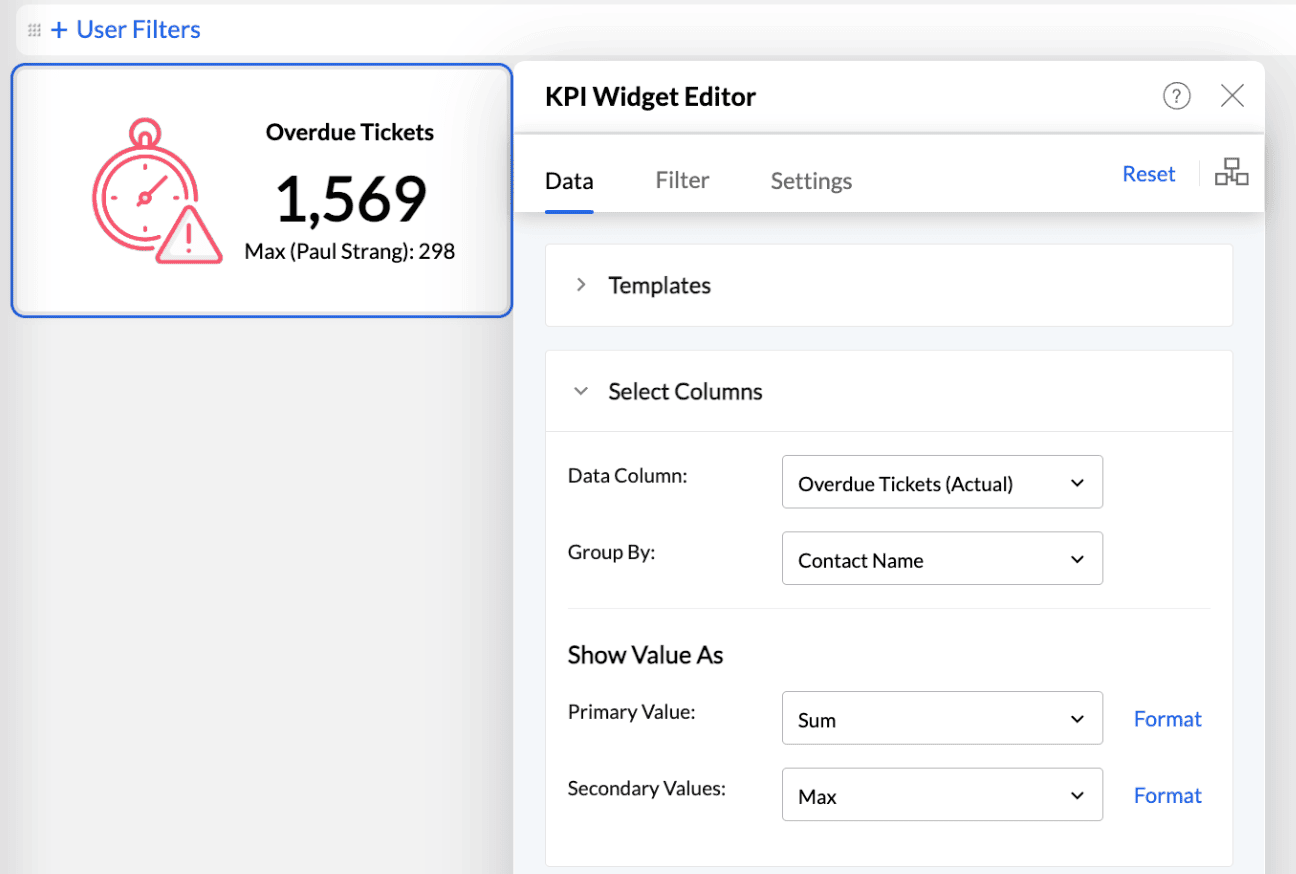The height and width of the screenshot is (874, 1296).
Task: Open the Settings tab
Action: (811, 181)
